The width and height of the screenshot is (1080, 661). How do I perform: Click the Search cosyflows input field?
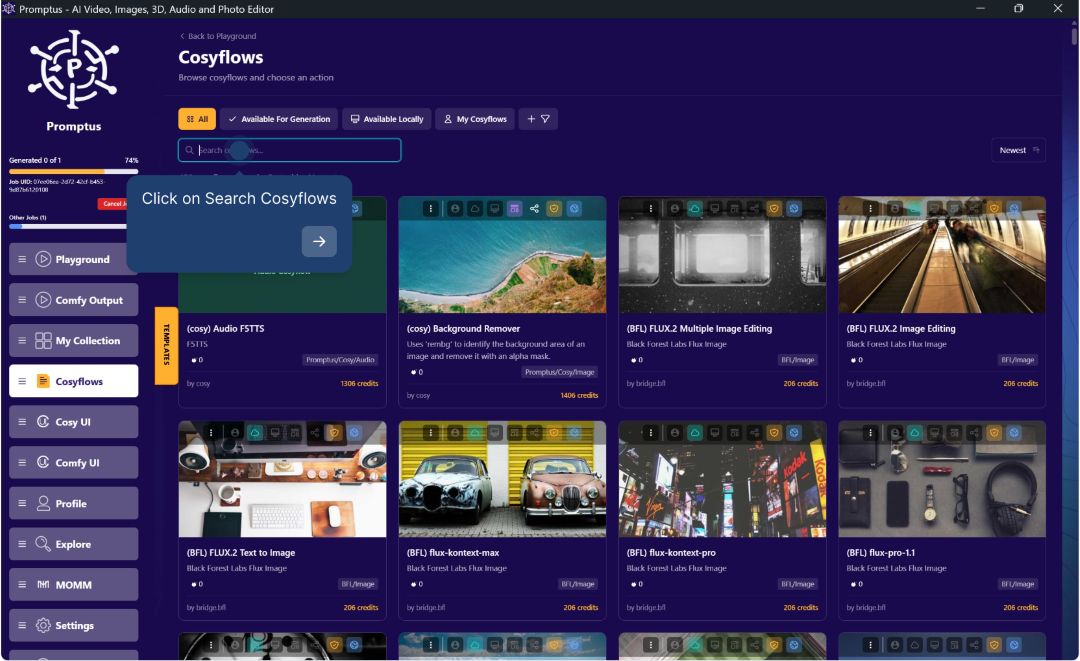click(289, 150)
